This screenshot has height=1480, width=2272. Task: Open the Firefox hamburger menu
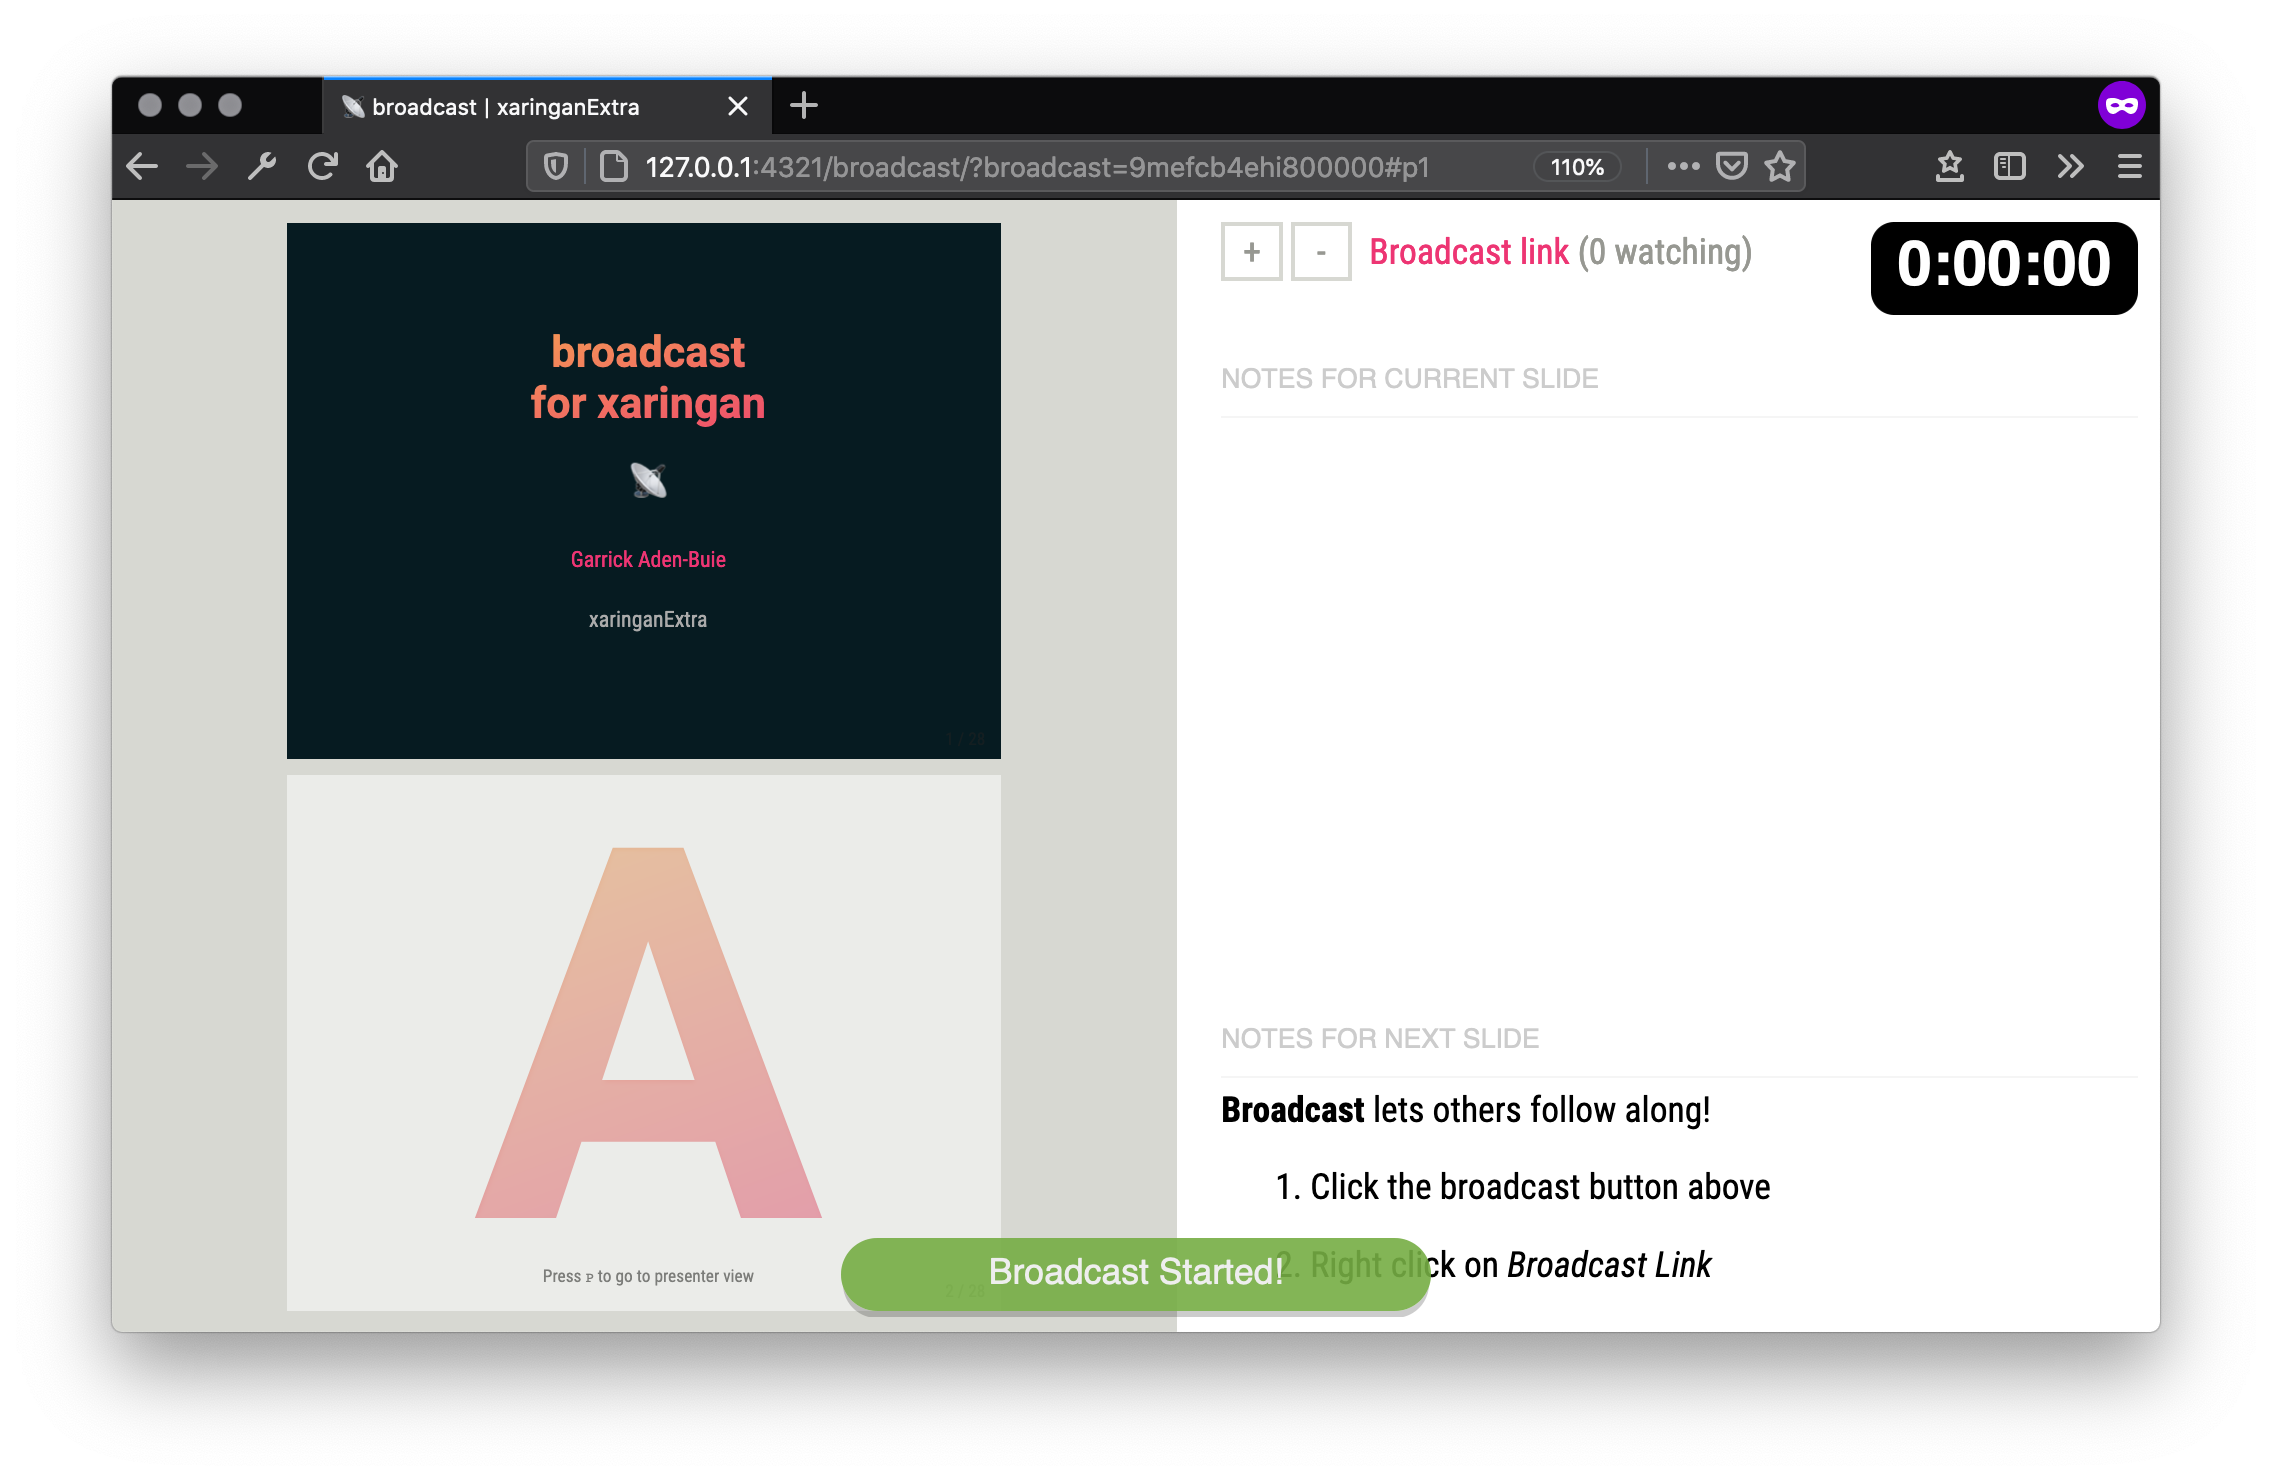(x=2129, y=166)
